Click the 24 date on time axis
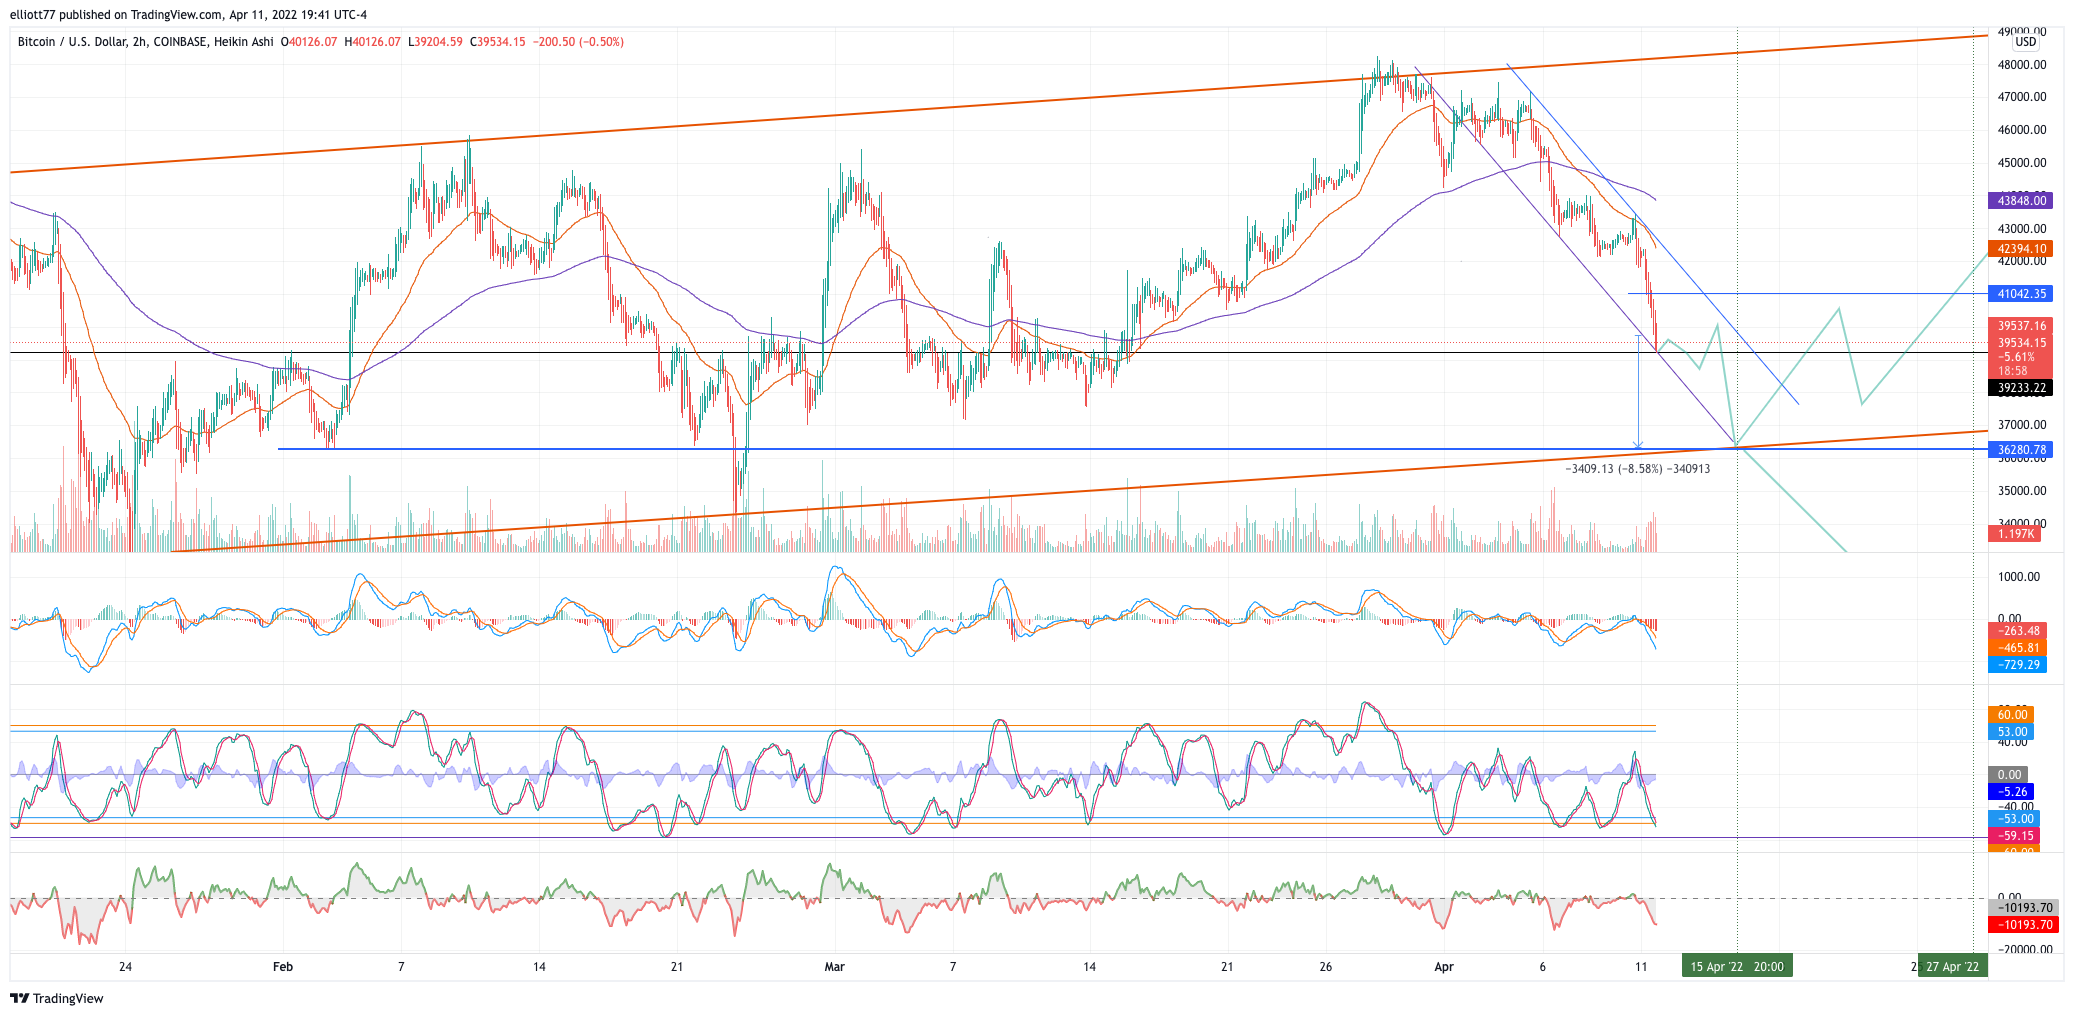 tap(125, 967)
